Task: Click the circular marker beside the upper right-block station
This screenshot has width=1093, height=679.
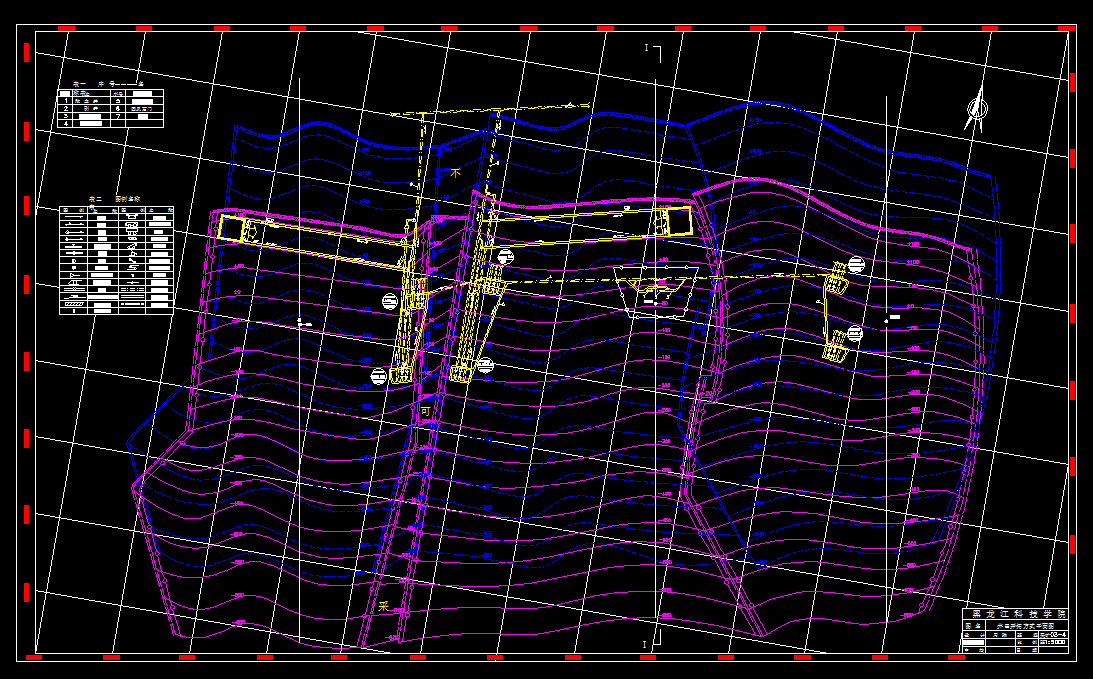Action: 856,265
